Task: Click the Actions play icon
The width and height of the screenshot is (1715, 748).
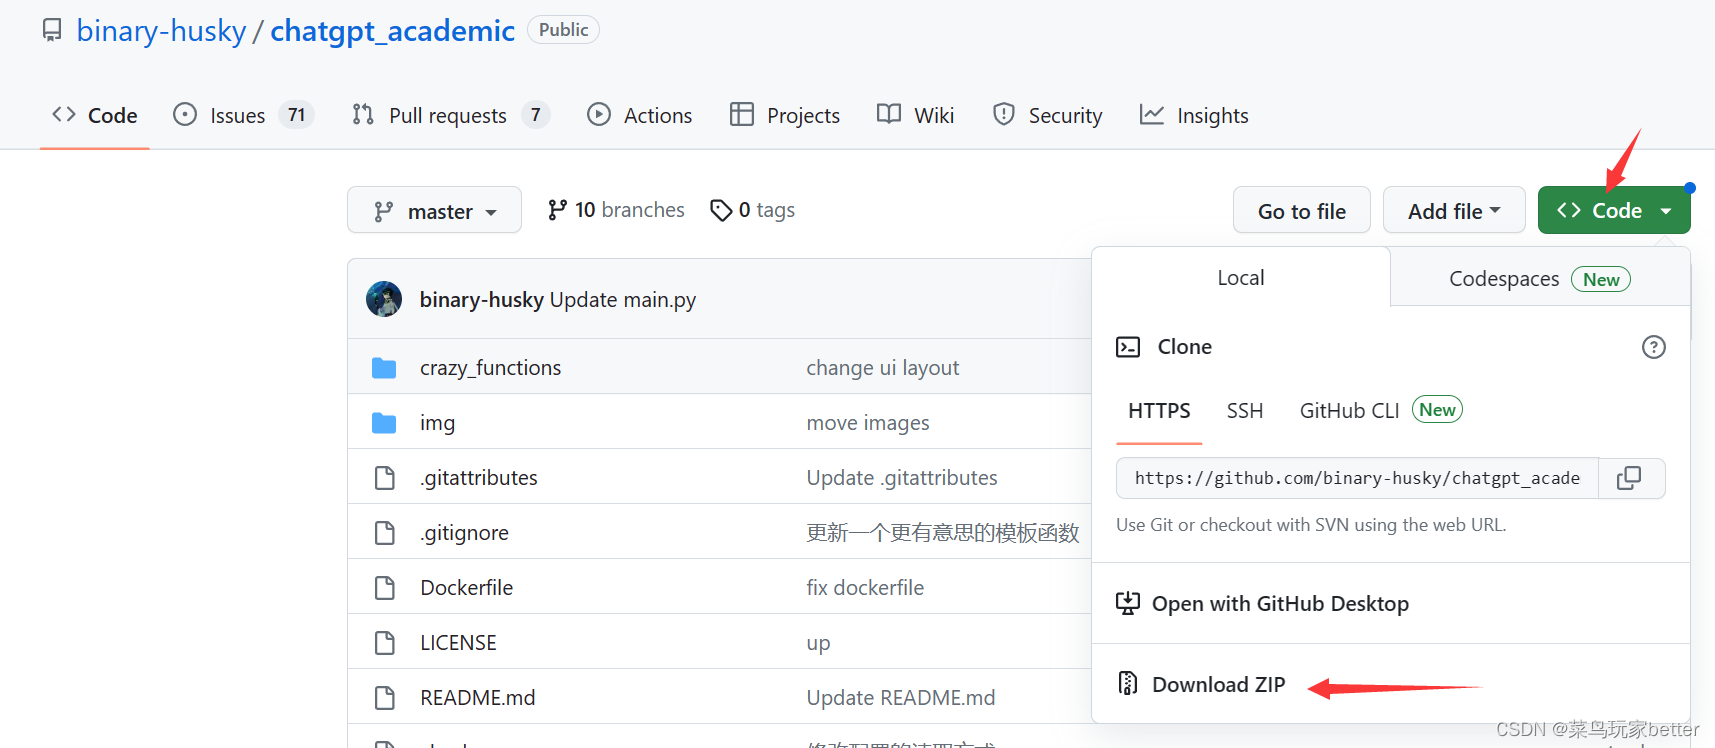Action: point(599,114)
